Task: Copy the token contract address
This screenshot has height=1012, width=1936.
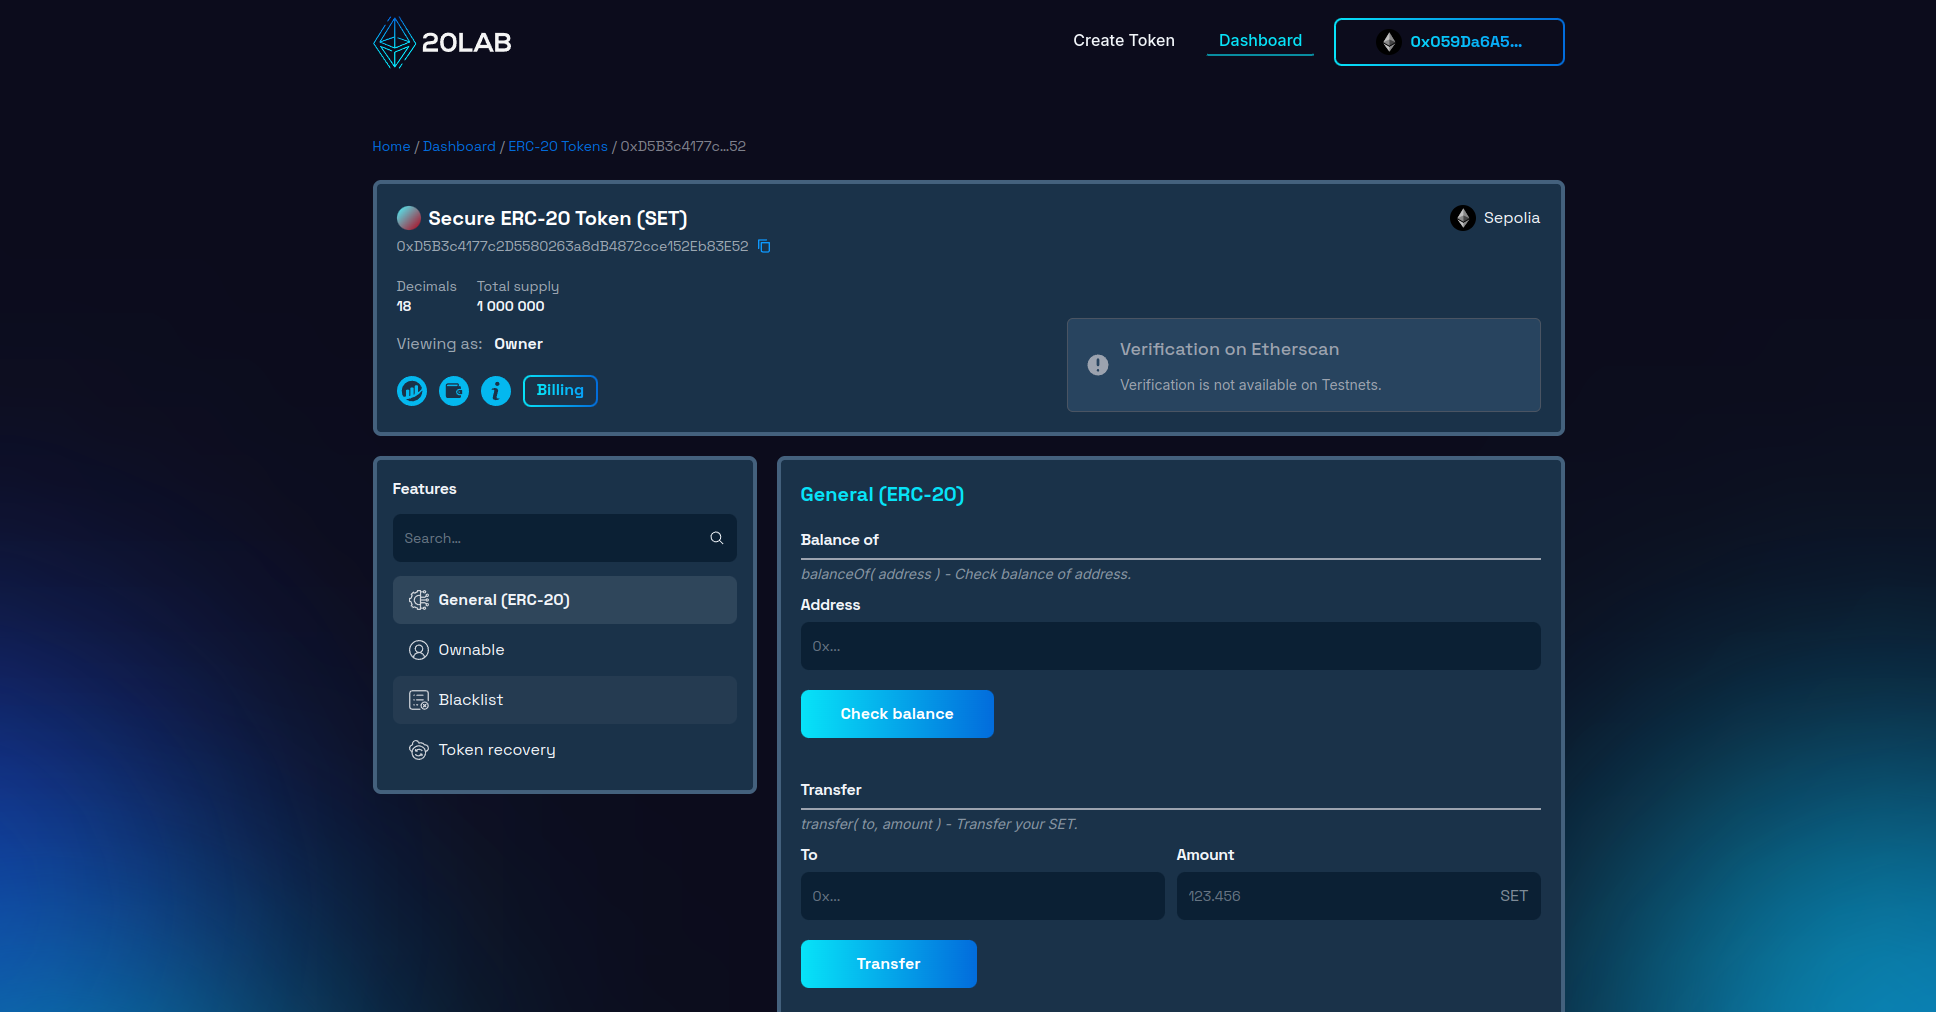Action: pos(764,246)
